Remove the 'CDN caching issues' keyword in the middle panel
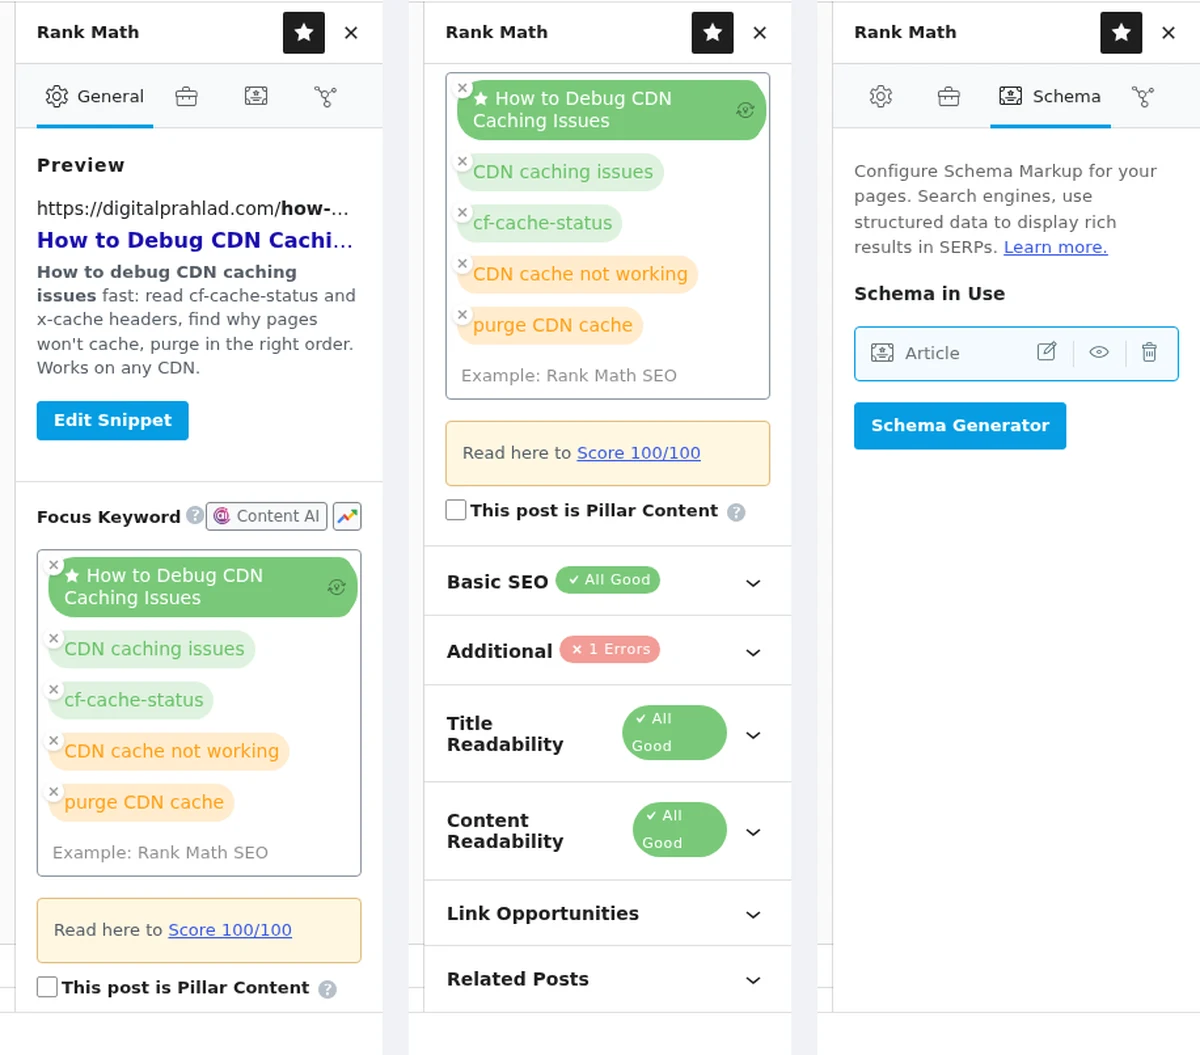The width and height of the screenshot is (1200, 1055). (462, 161)
